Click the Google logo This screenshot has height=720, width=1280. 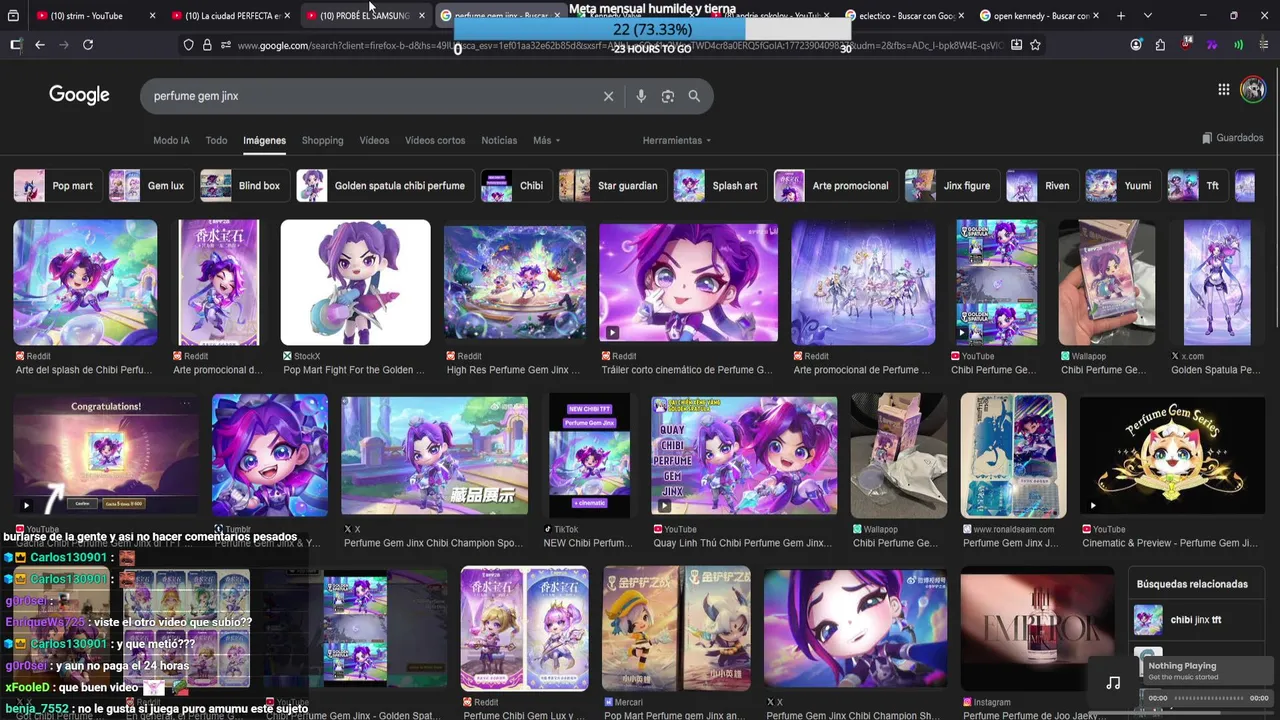pyautogui.click(x=79, y=95)
